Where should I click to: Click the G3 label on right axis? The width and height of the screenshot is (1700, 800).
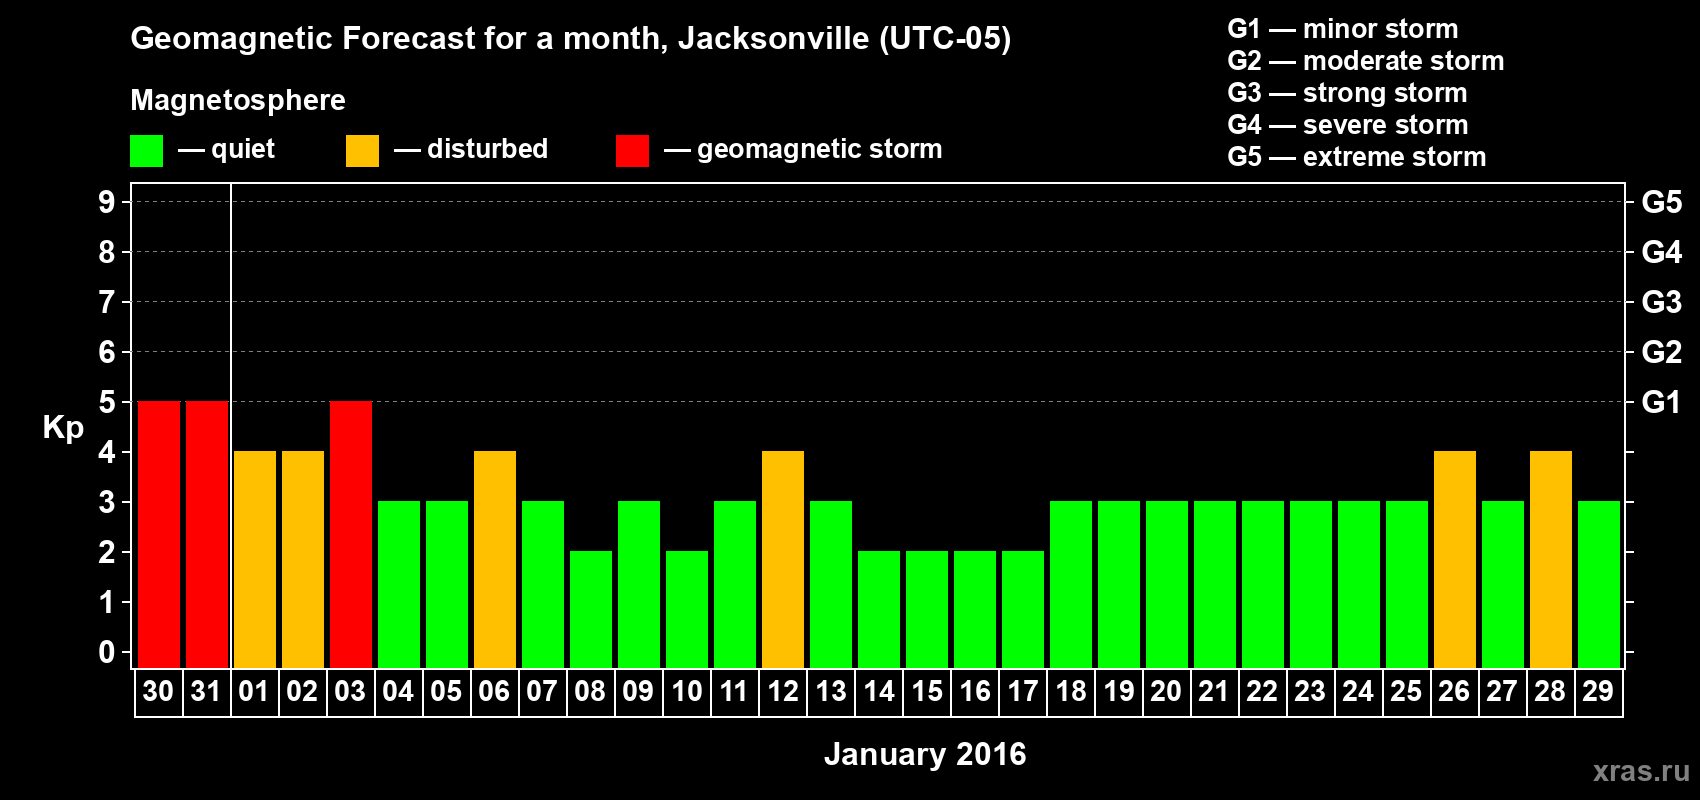tap(1662, 302)
